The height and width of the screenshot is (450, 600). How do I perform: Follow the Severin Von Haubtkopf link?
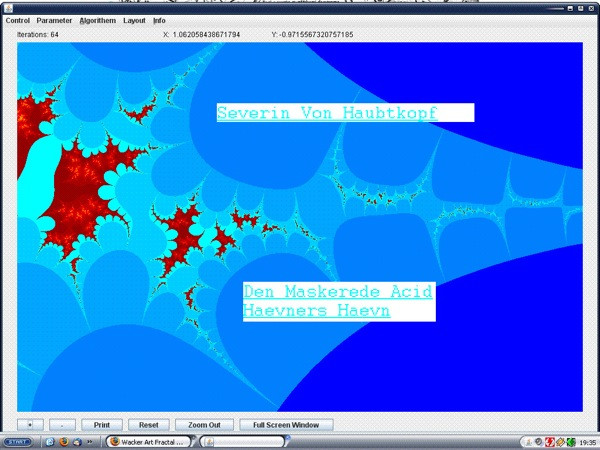(327, 113)
